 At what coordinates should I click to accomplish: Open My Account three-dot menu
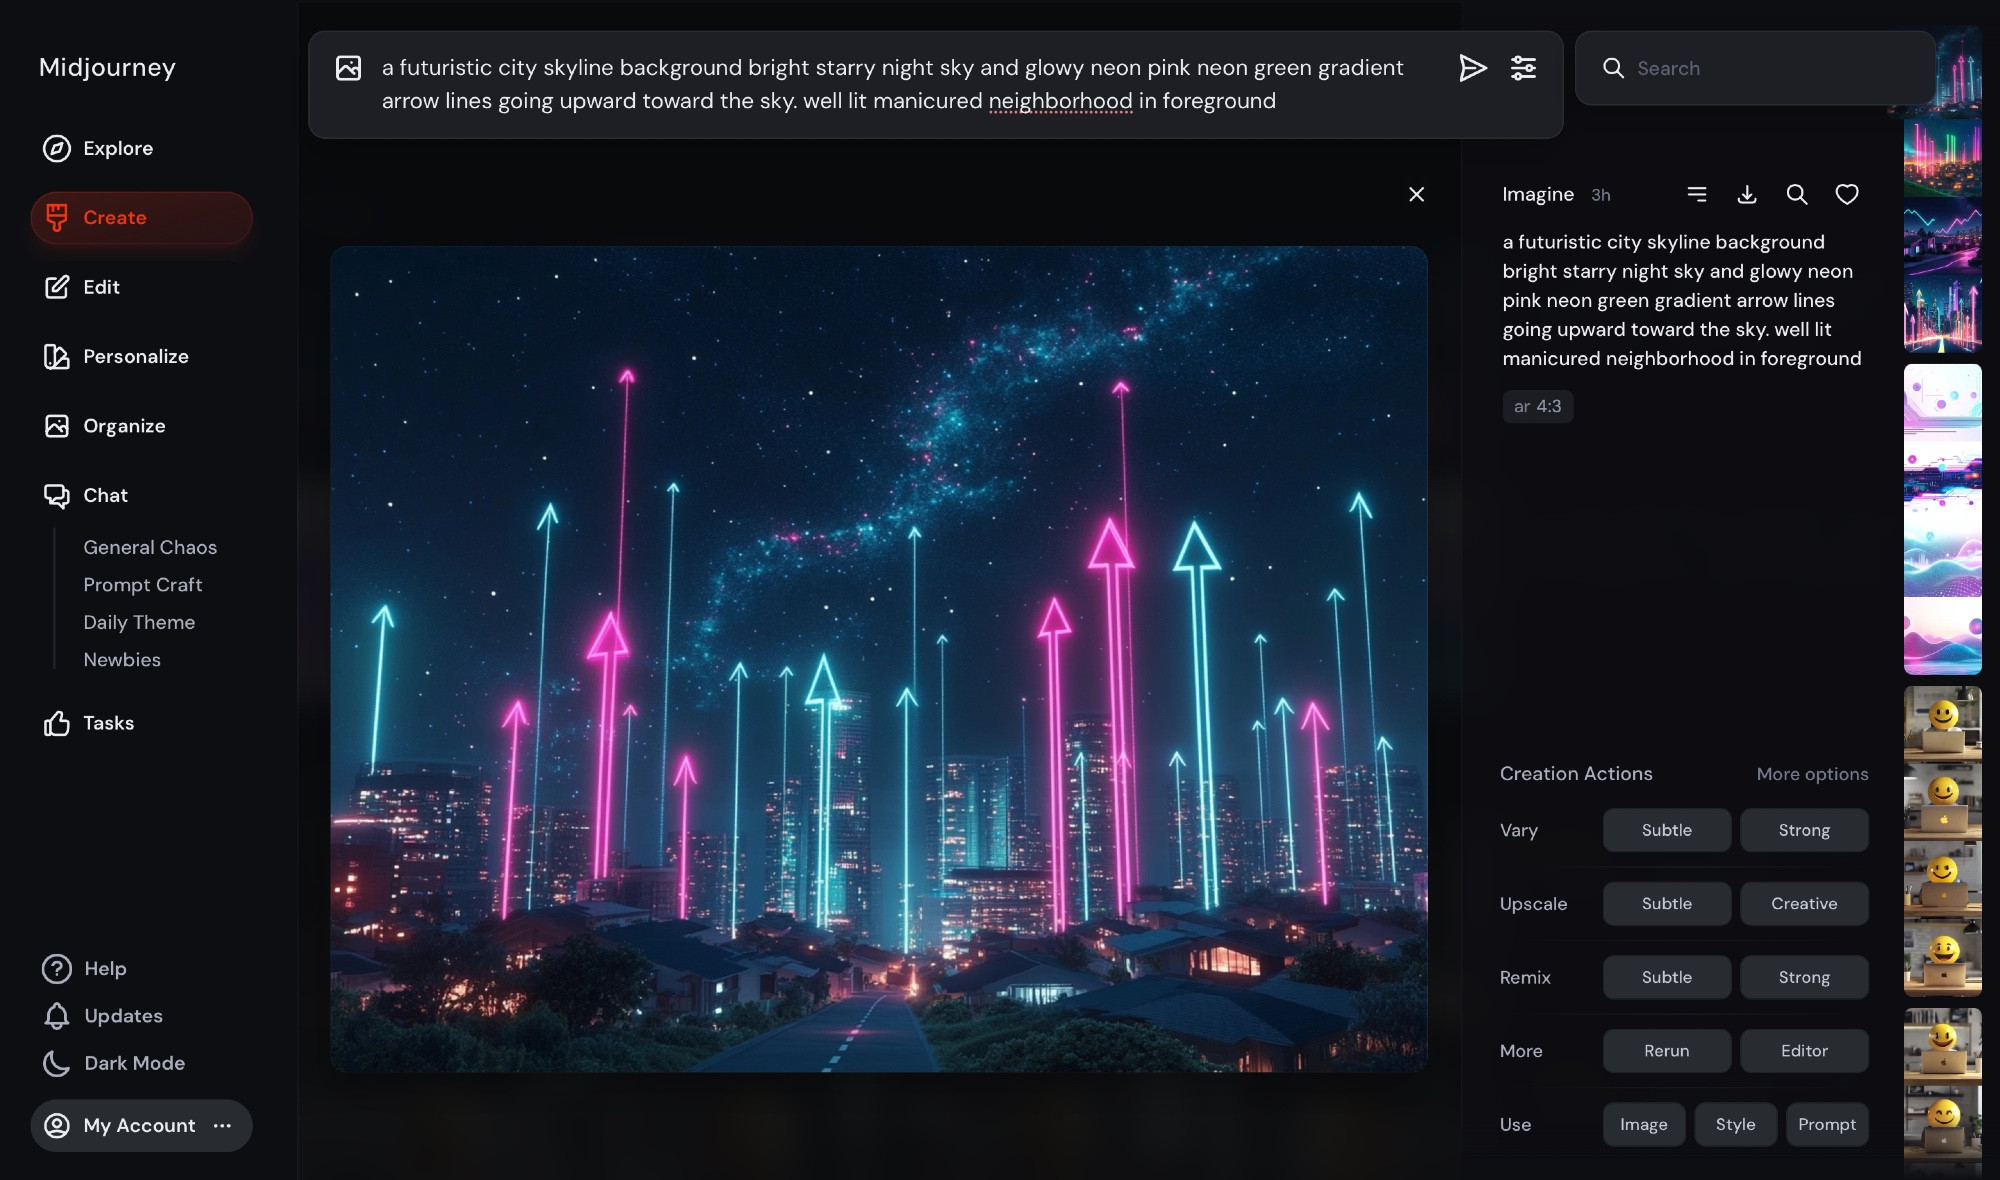(222, 1125)
